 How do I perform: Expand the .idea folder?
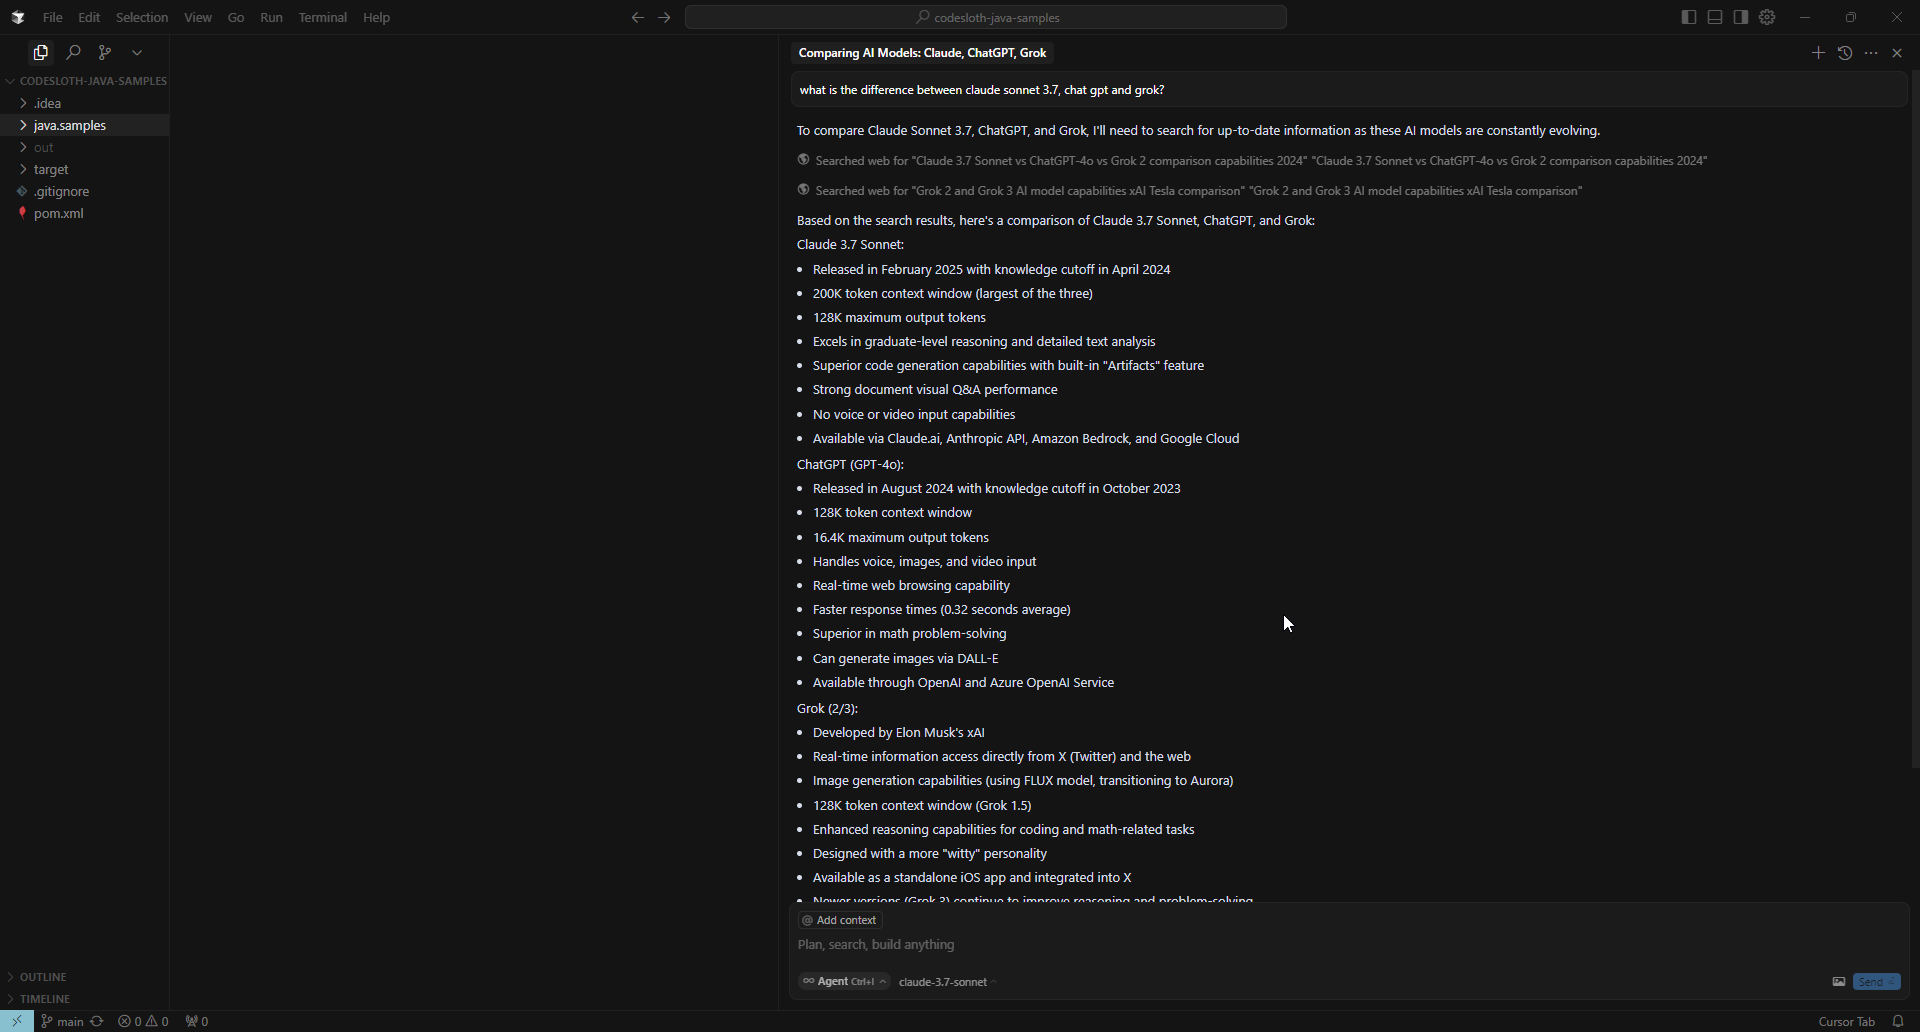85,103
